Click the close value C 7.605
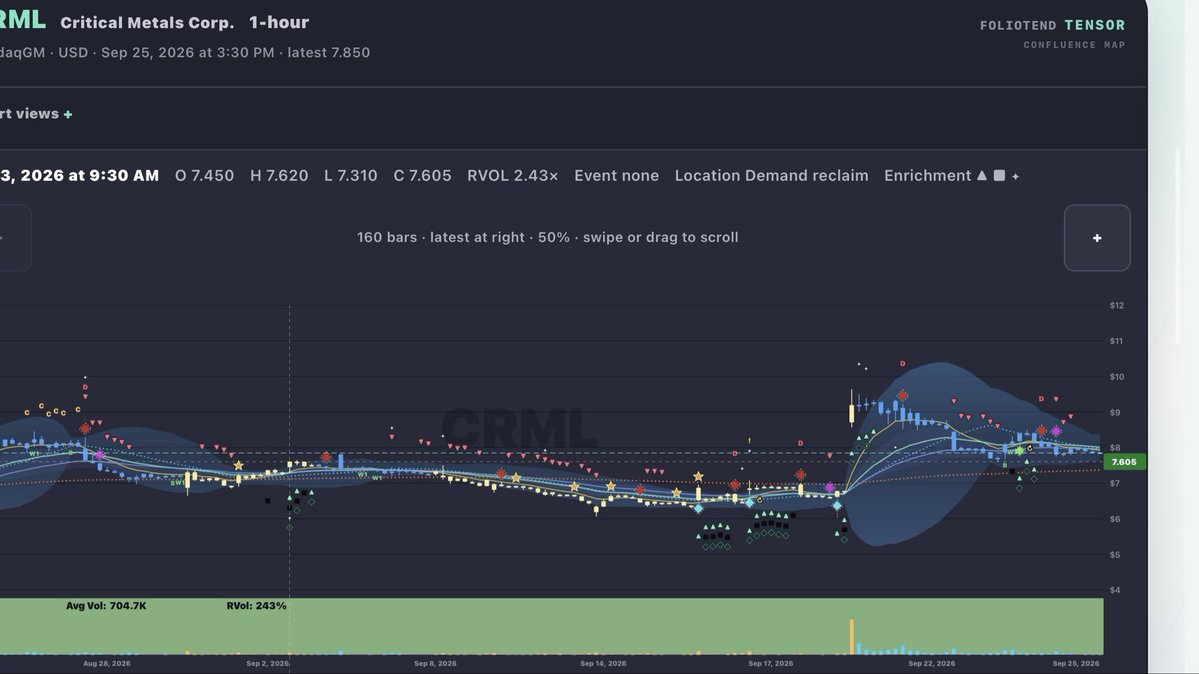The image size is (1199, 674). coord(422,175)
